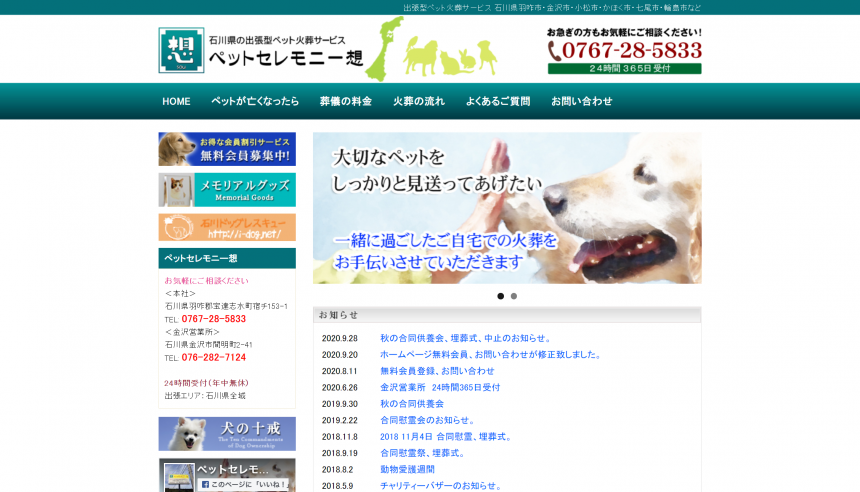Click the 想 site logo icon

click(x=181, y=50)
